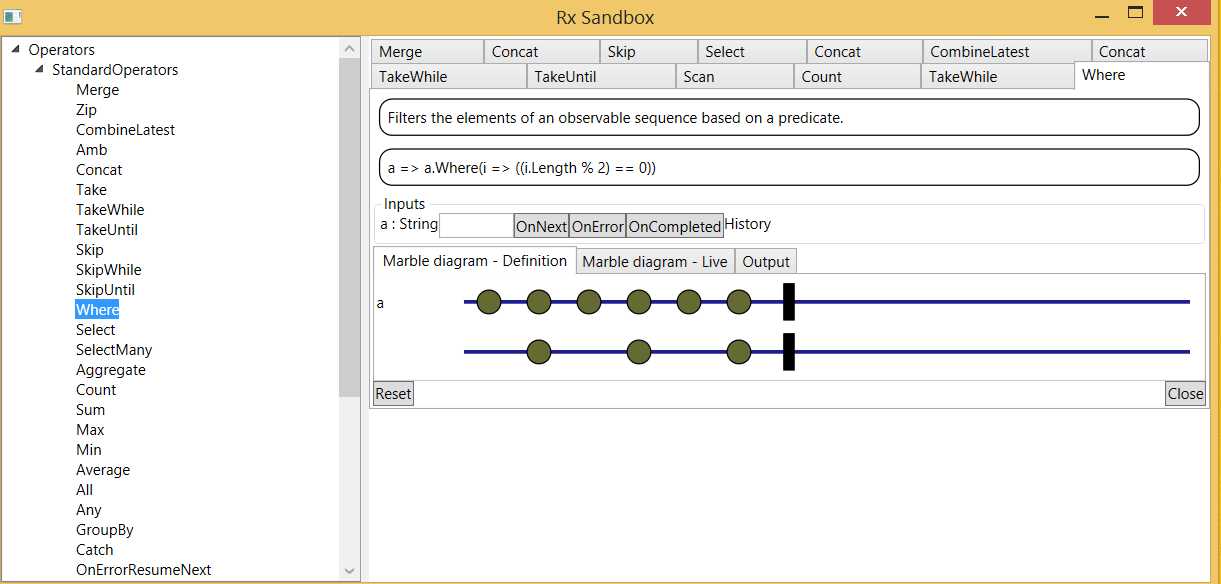
Task: Select the Zip operator
Action: (x=86, y=110)
